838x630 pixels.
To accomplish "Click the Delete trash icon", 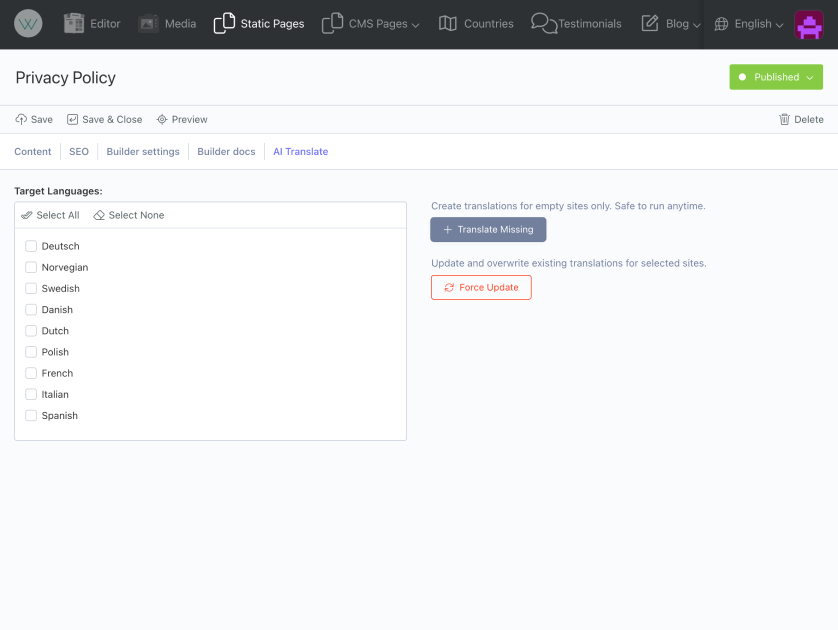I will click(784, 120).
